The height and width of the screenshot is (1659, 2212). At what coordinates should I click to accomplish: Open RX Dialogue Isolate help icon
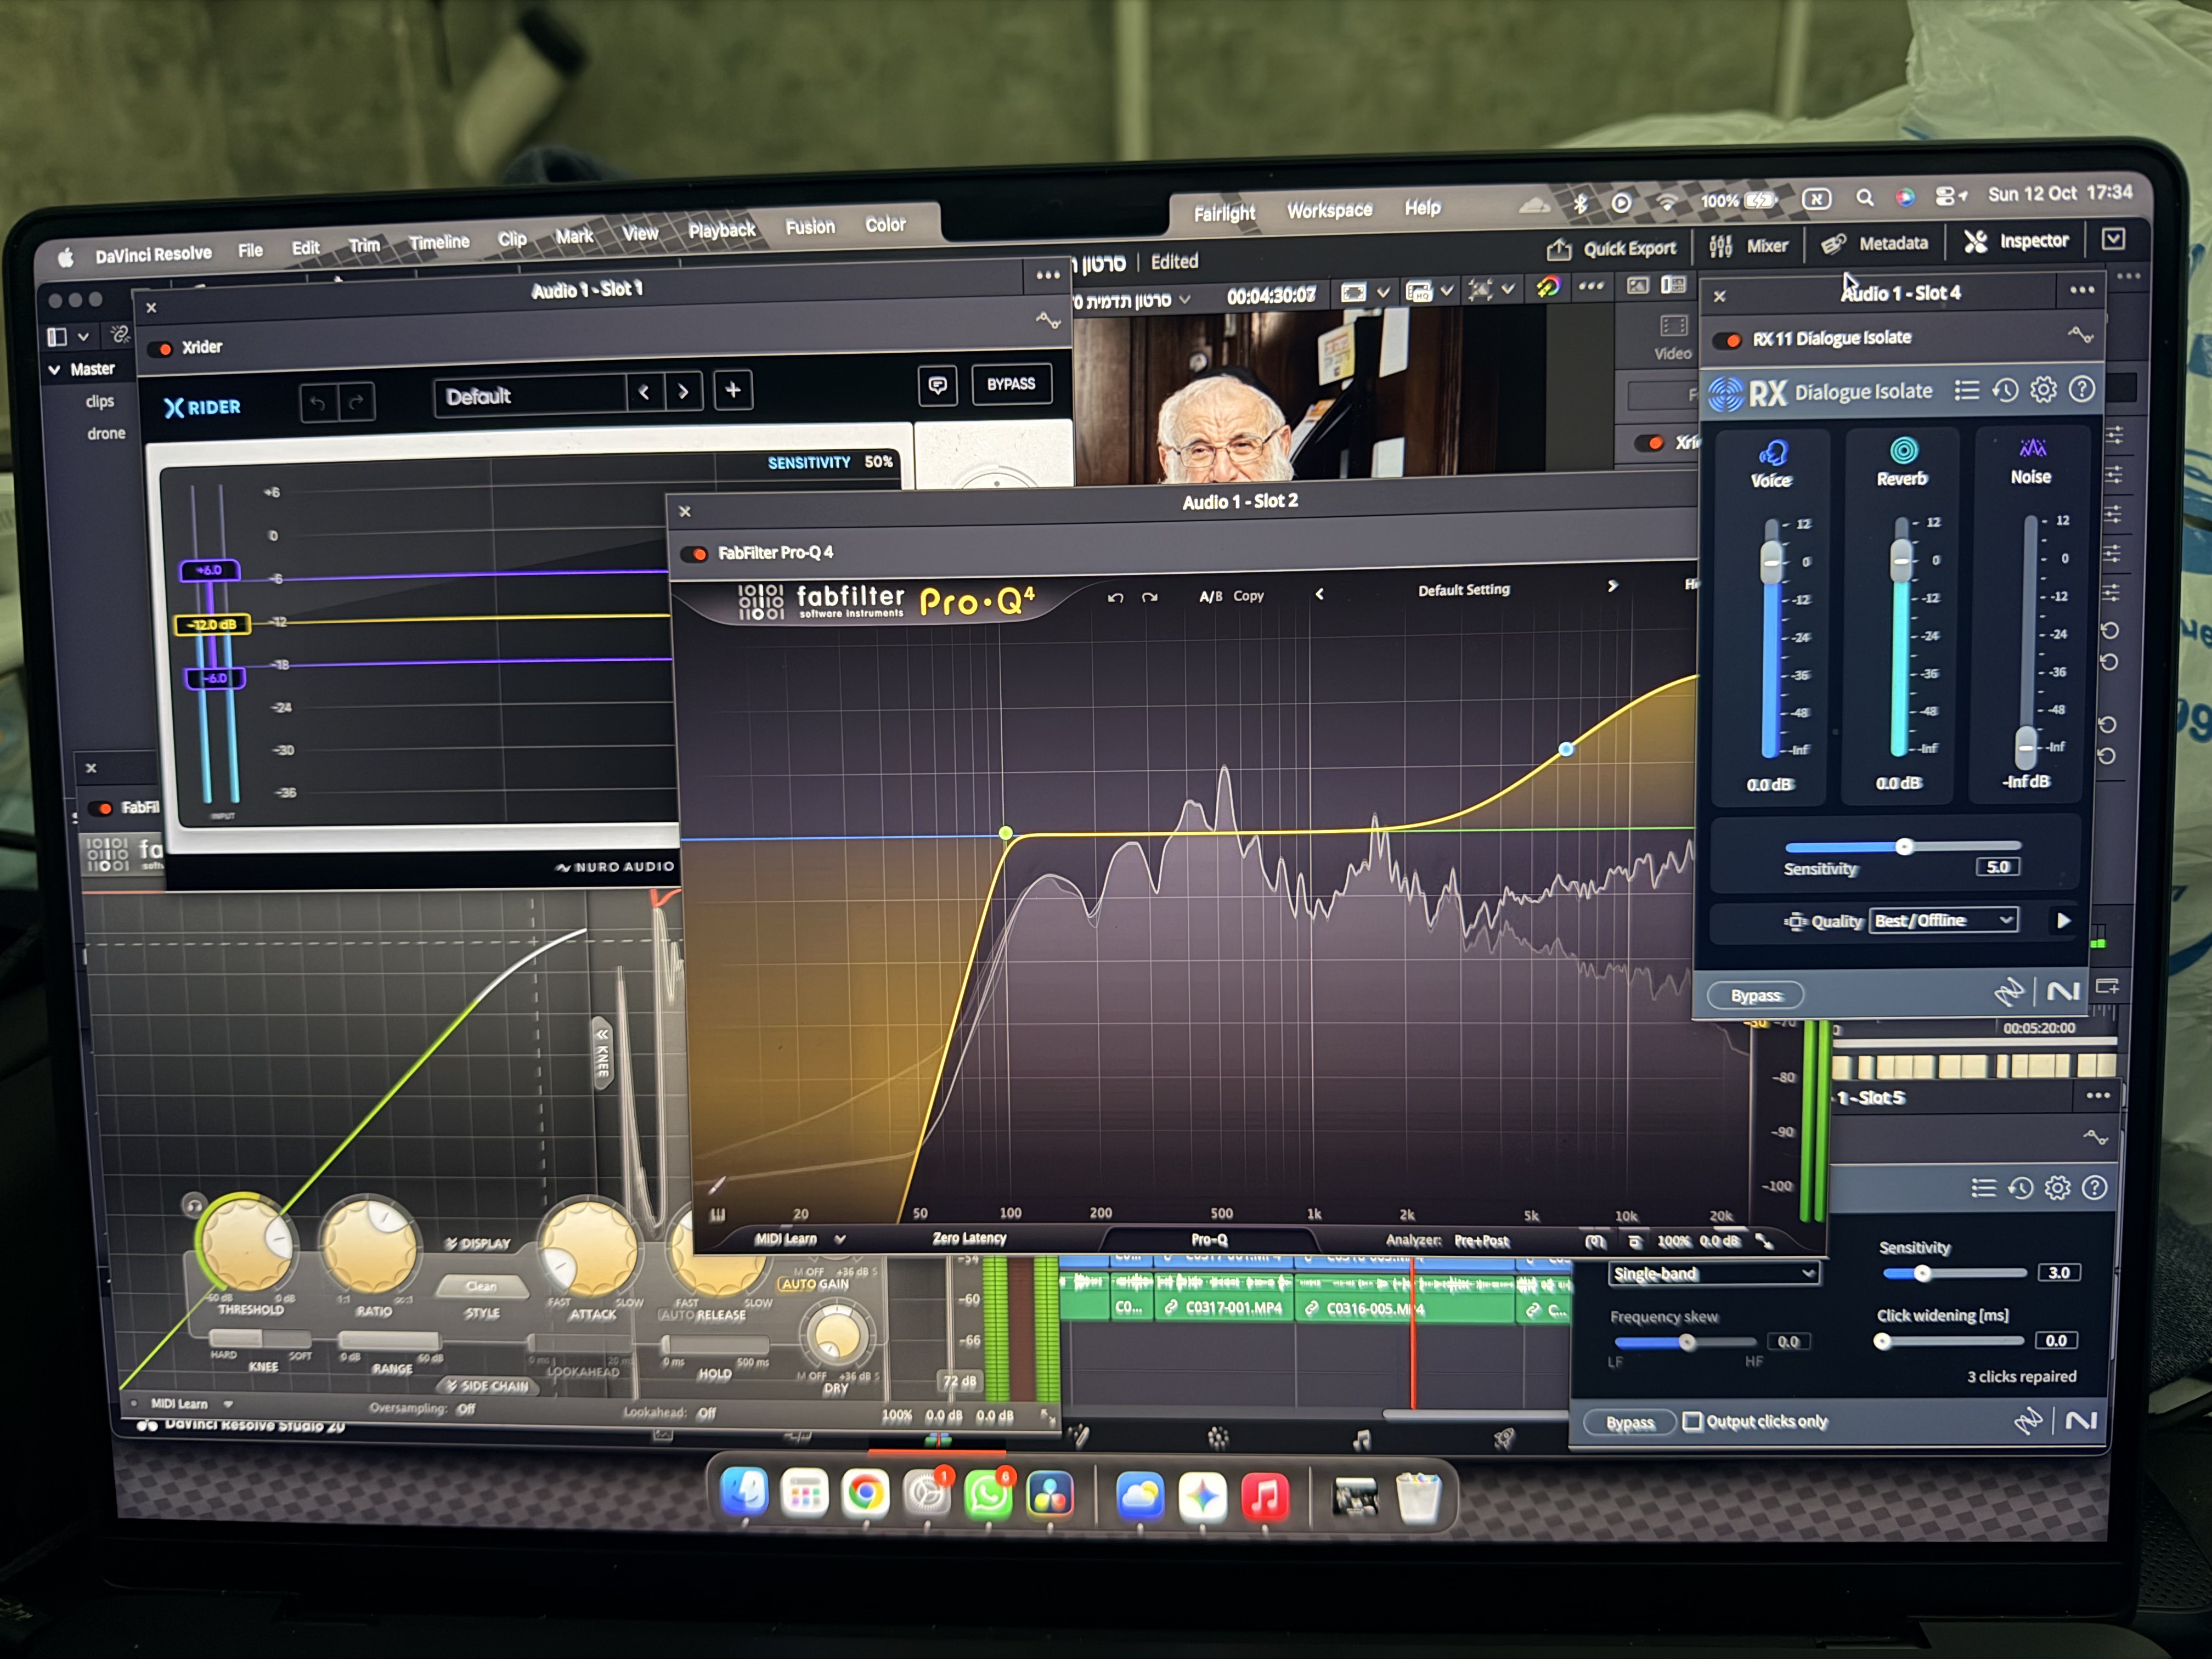pyautogui.click(x=2081, y=388)
